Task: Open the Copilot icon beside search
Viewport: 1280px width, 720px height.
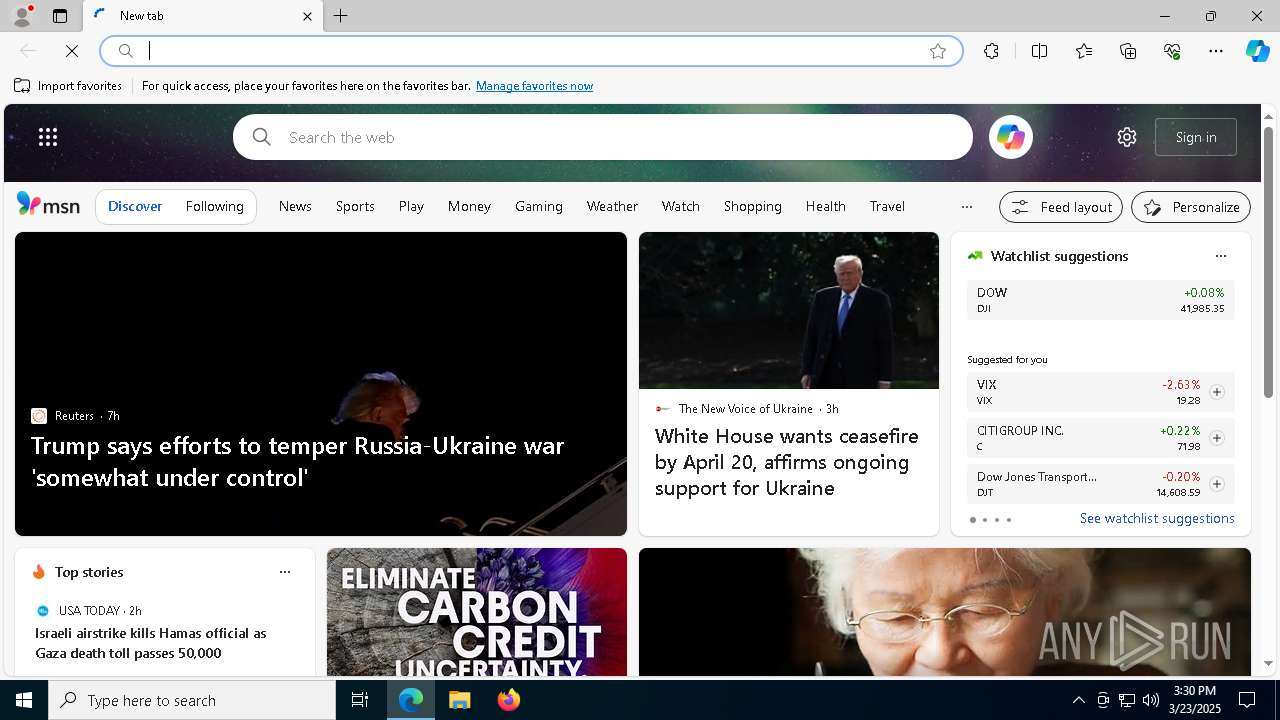Action: [1010, 137]
